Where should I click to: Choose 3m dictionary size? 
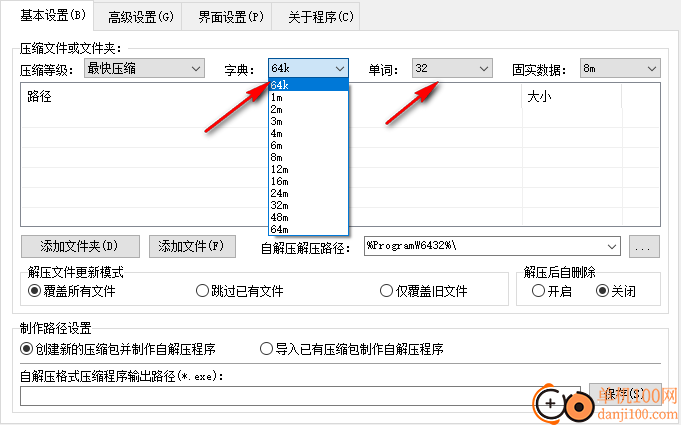coord(308,121)
